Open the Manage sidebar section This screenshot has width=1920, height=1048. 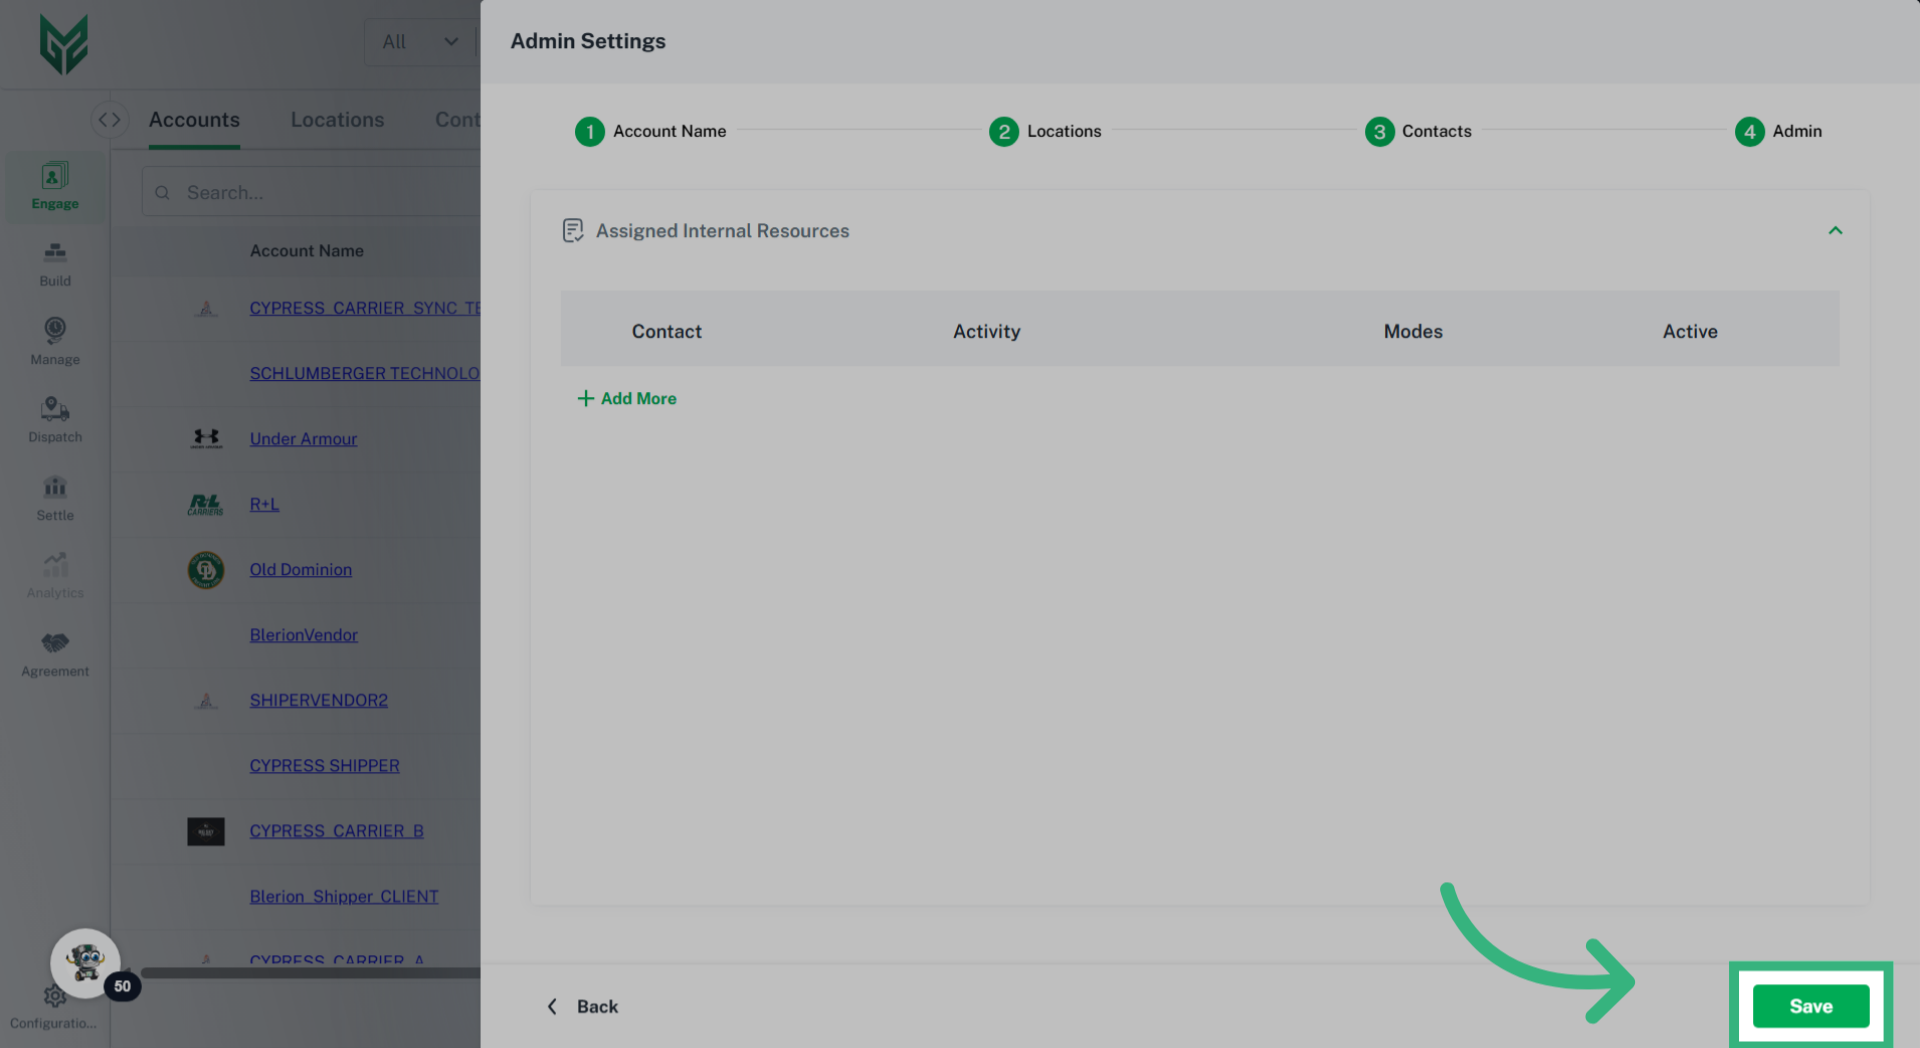point(55,342)
